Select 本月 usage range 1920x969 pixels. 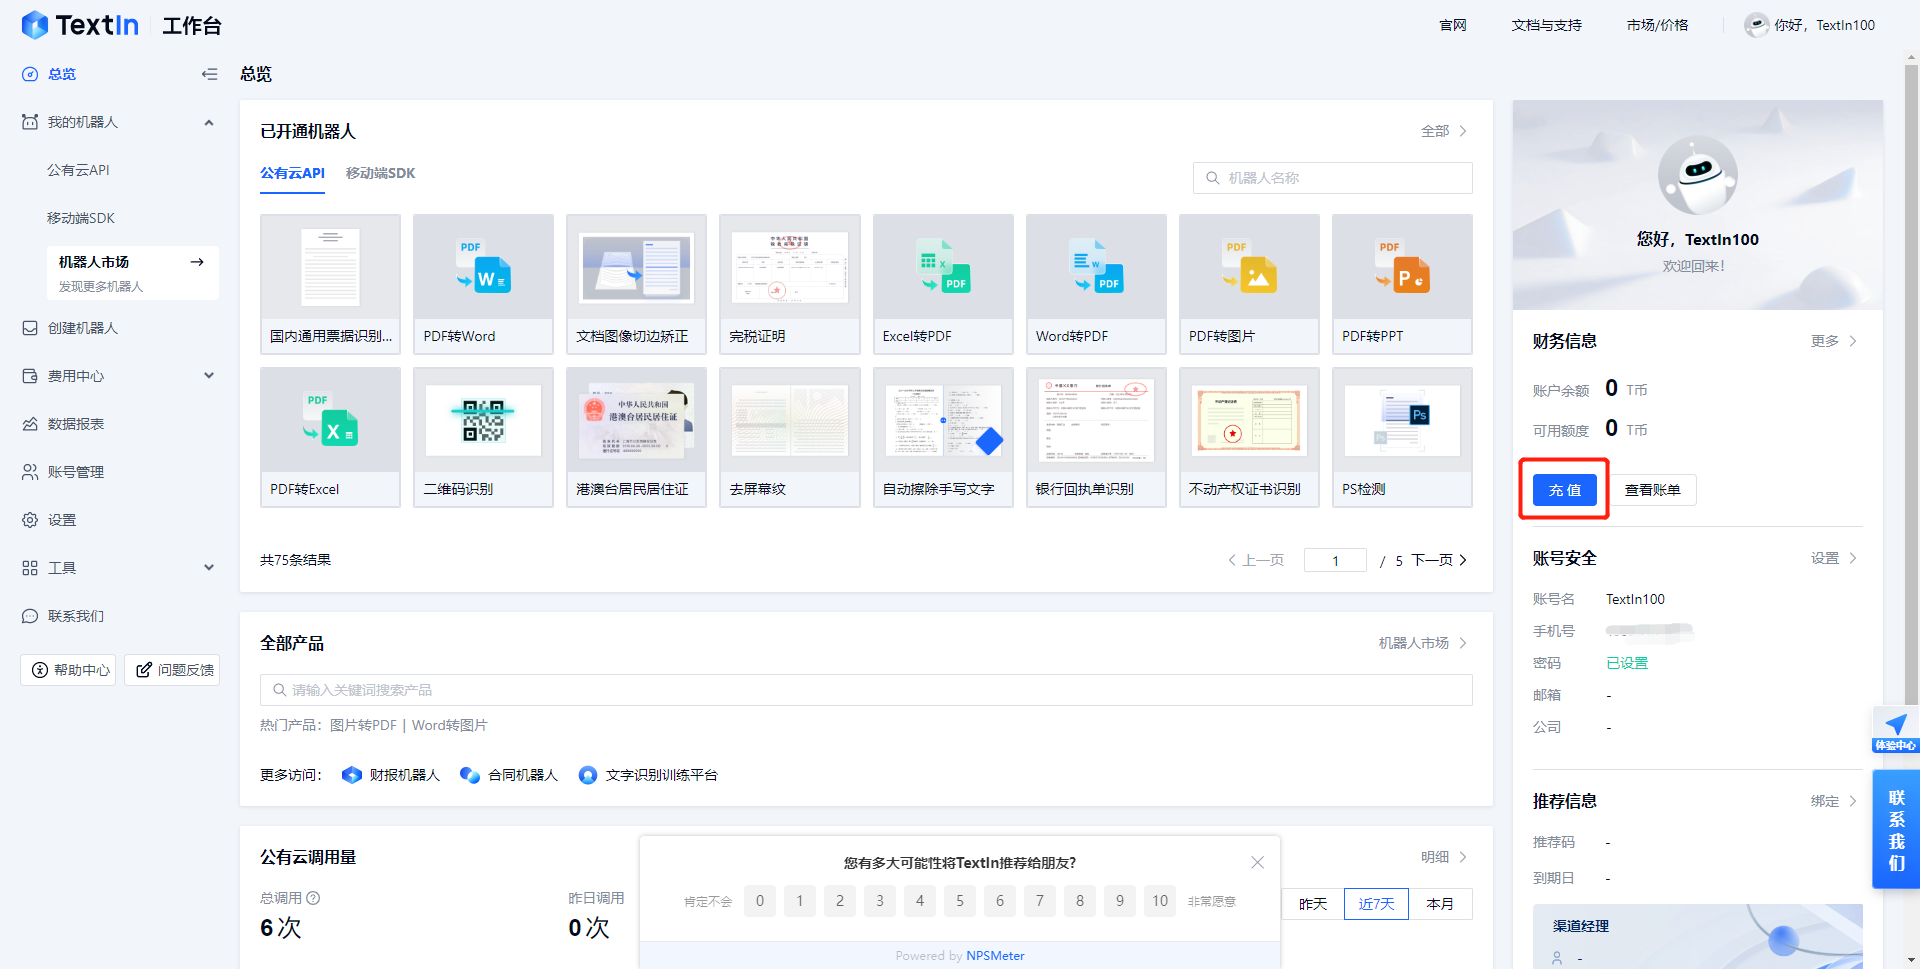[1440, 904]
